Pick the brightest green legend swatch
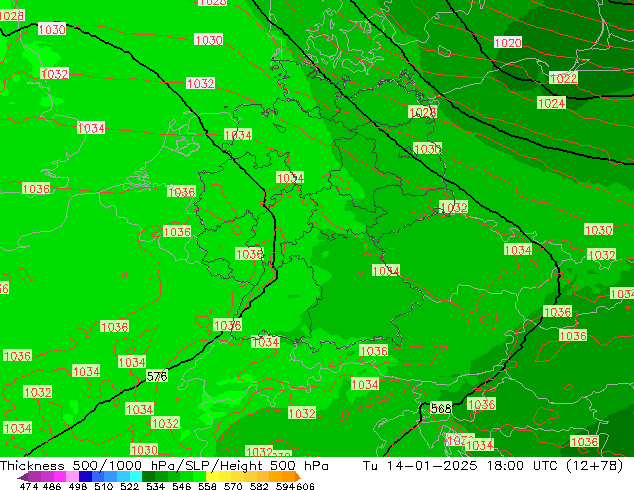This screenshot has height=490, width=634. [x=199, y=476]
